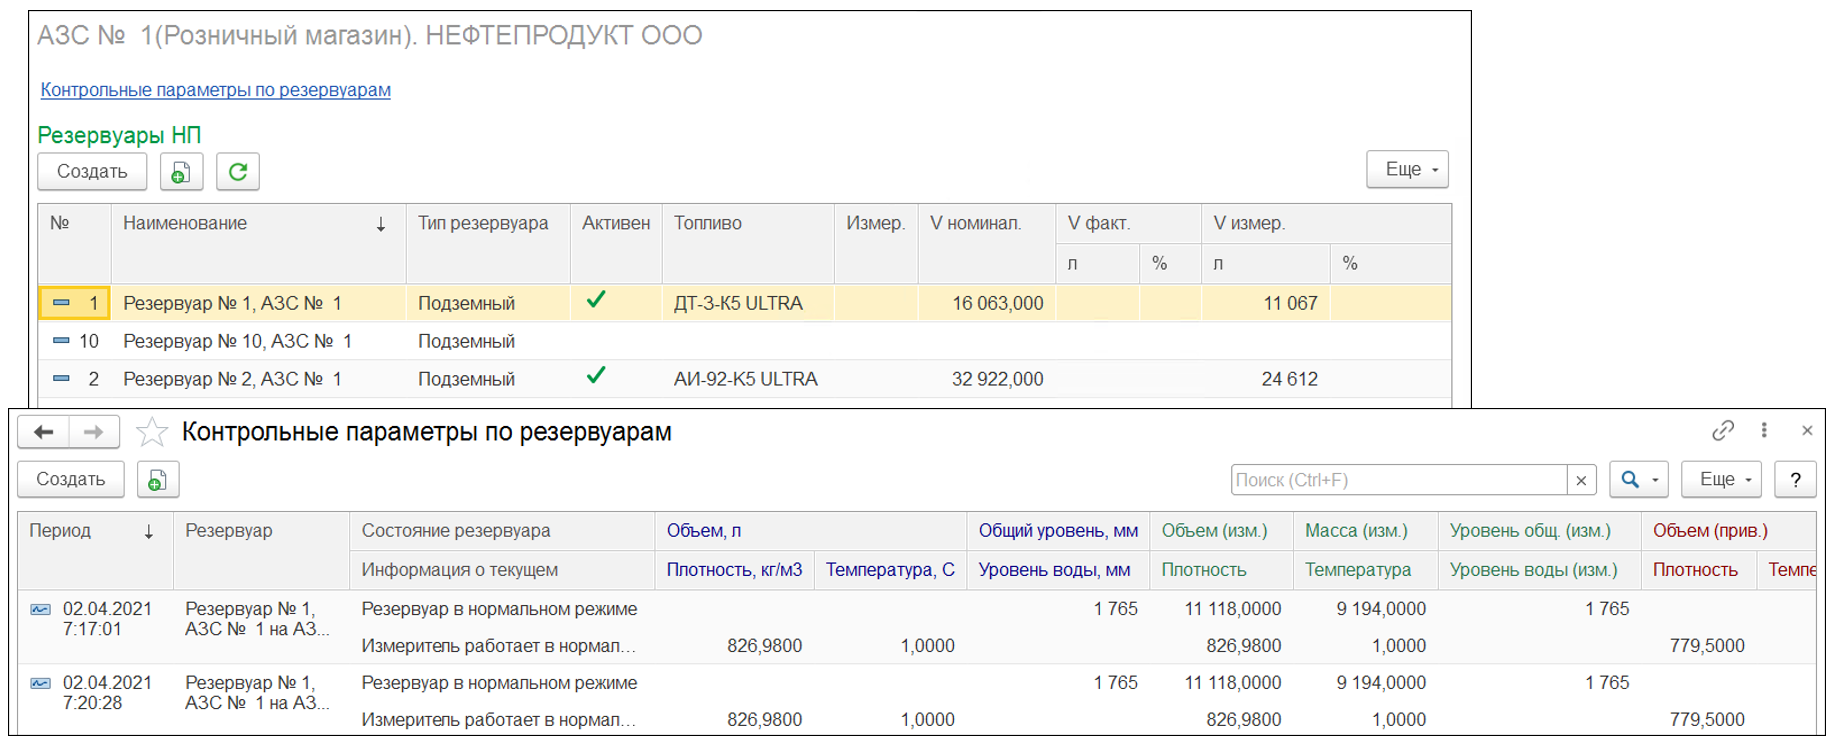Clear the search field with the X button

point(1581,480)
